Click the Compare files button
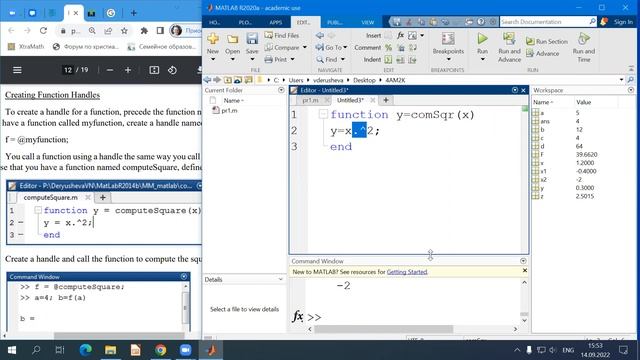The width and height of the screenshot is (640, 360). 282,47
